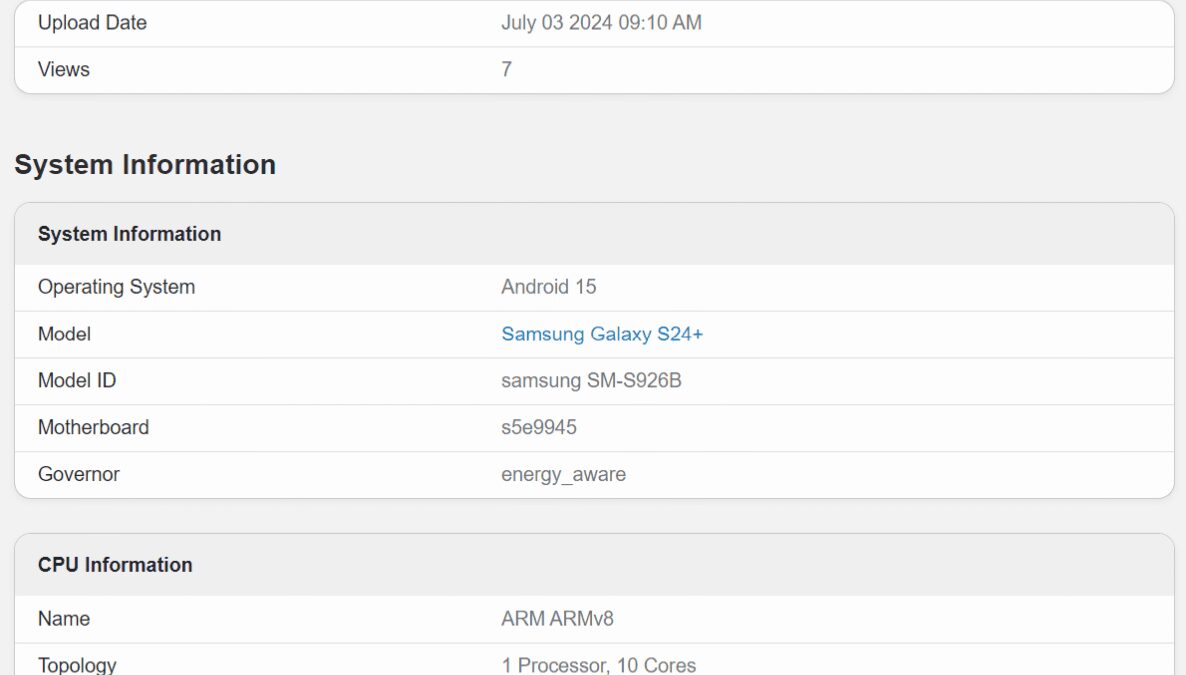Click the System Information page heading
Viewport: 1186px width, 675px height.
pos(145,165)
